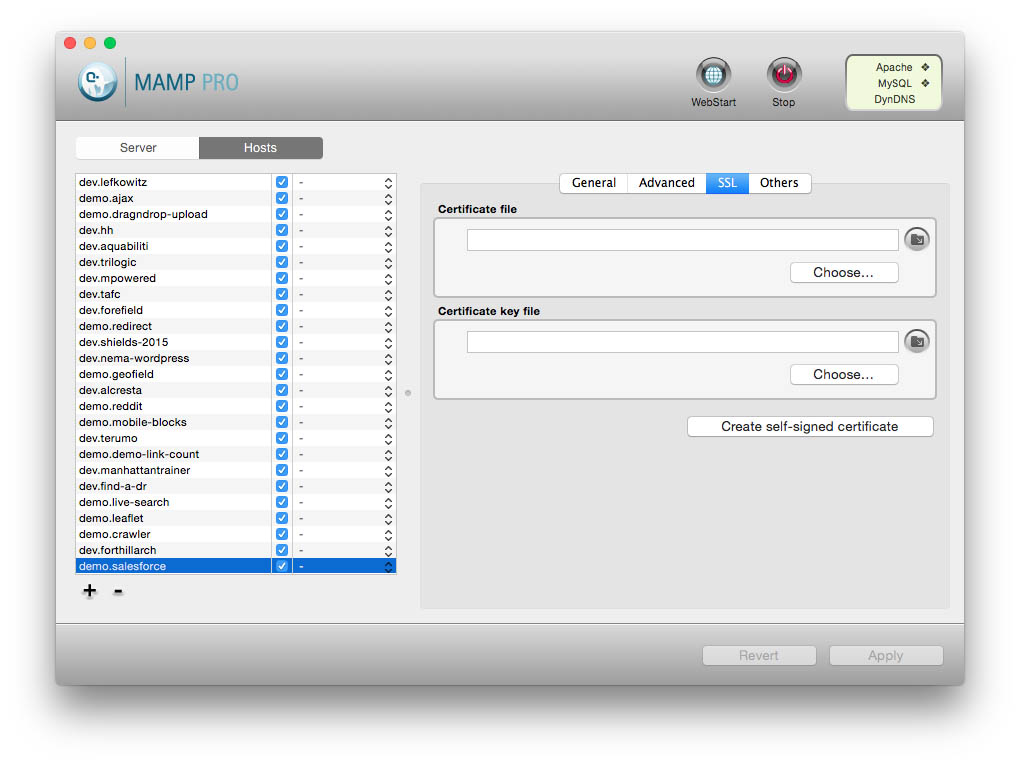
Task: Click the Certificate key file input field
Action: point(682,342)
